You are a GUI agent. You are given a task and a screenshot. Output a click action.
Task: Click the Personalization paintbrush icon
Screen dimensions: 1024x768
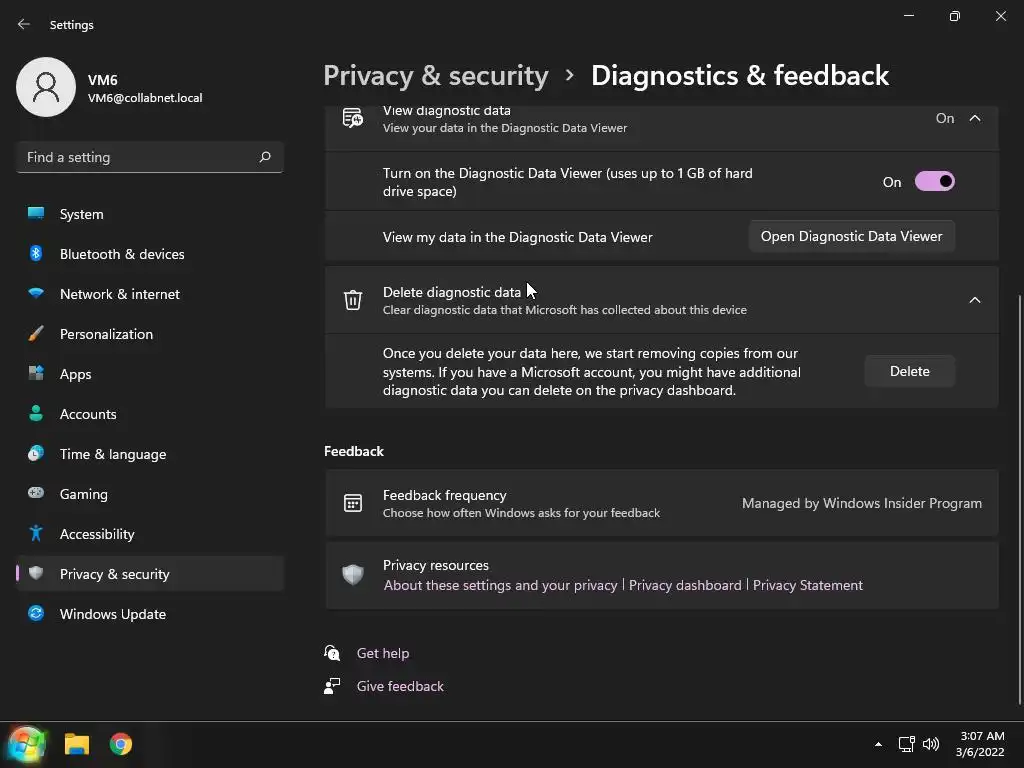[36, 333]
